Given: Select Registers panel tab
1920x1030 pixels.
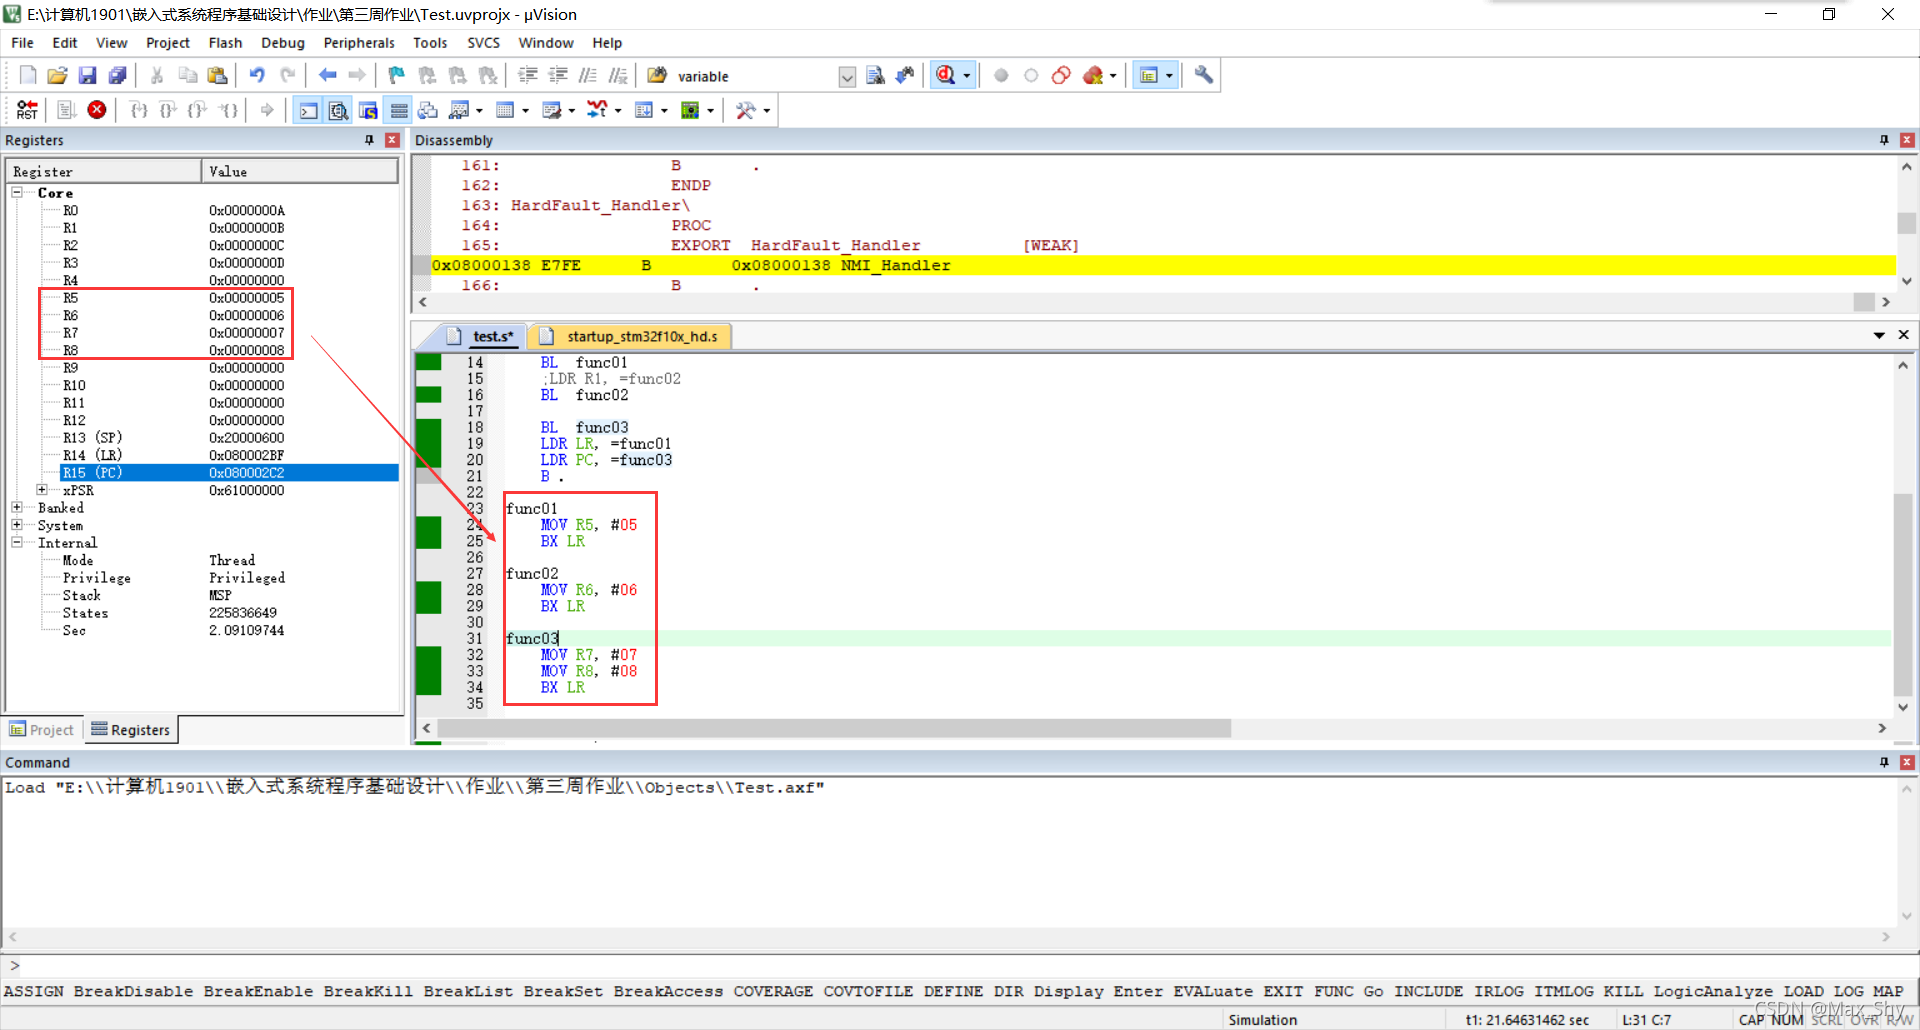Looking at the screenshot, I should (131, 730).
